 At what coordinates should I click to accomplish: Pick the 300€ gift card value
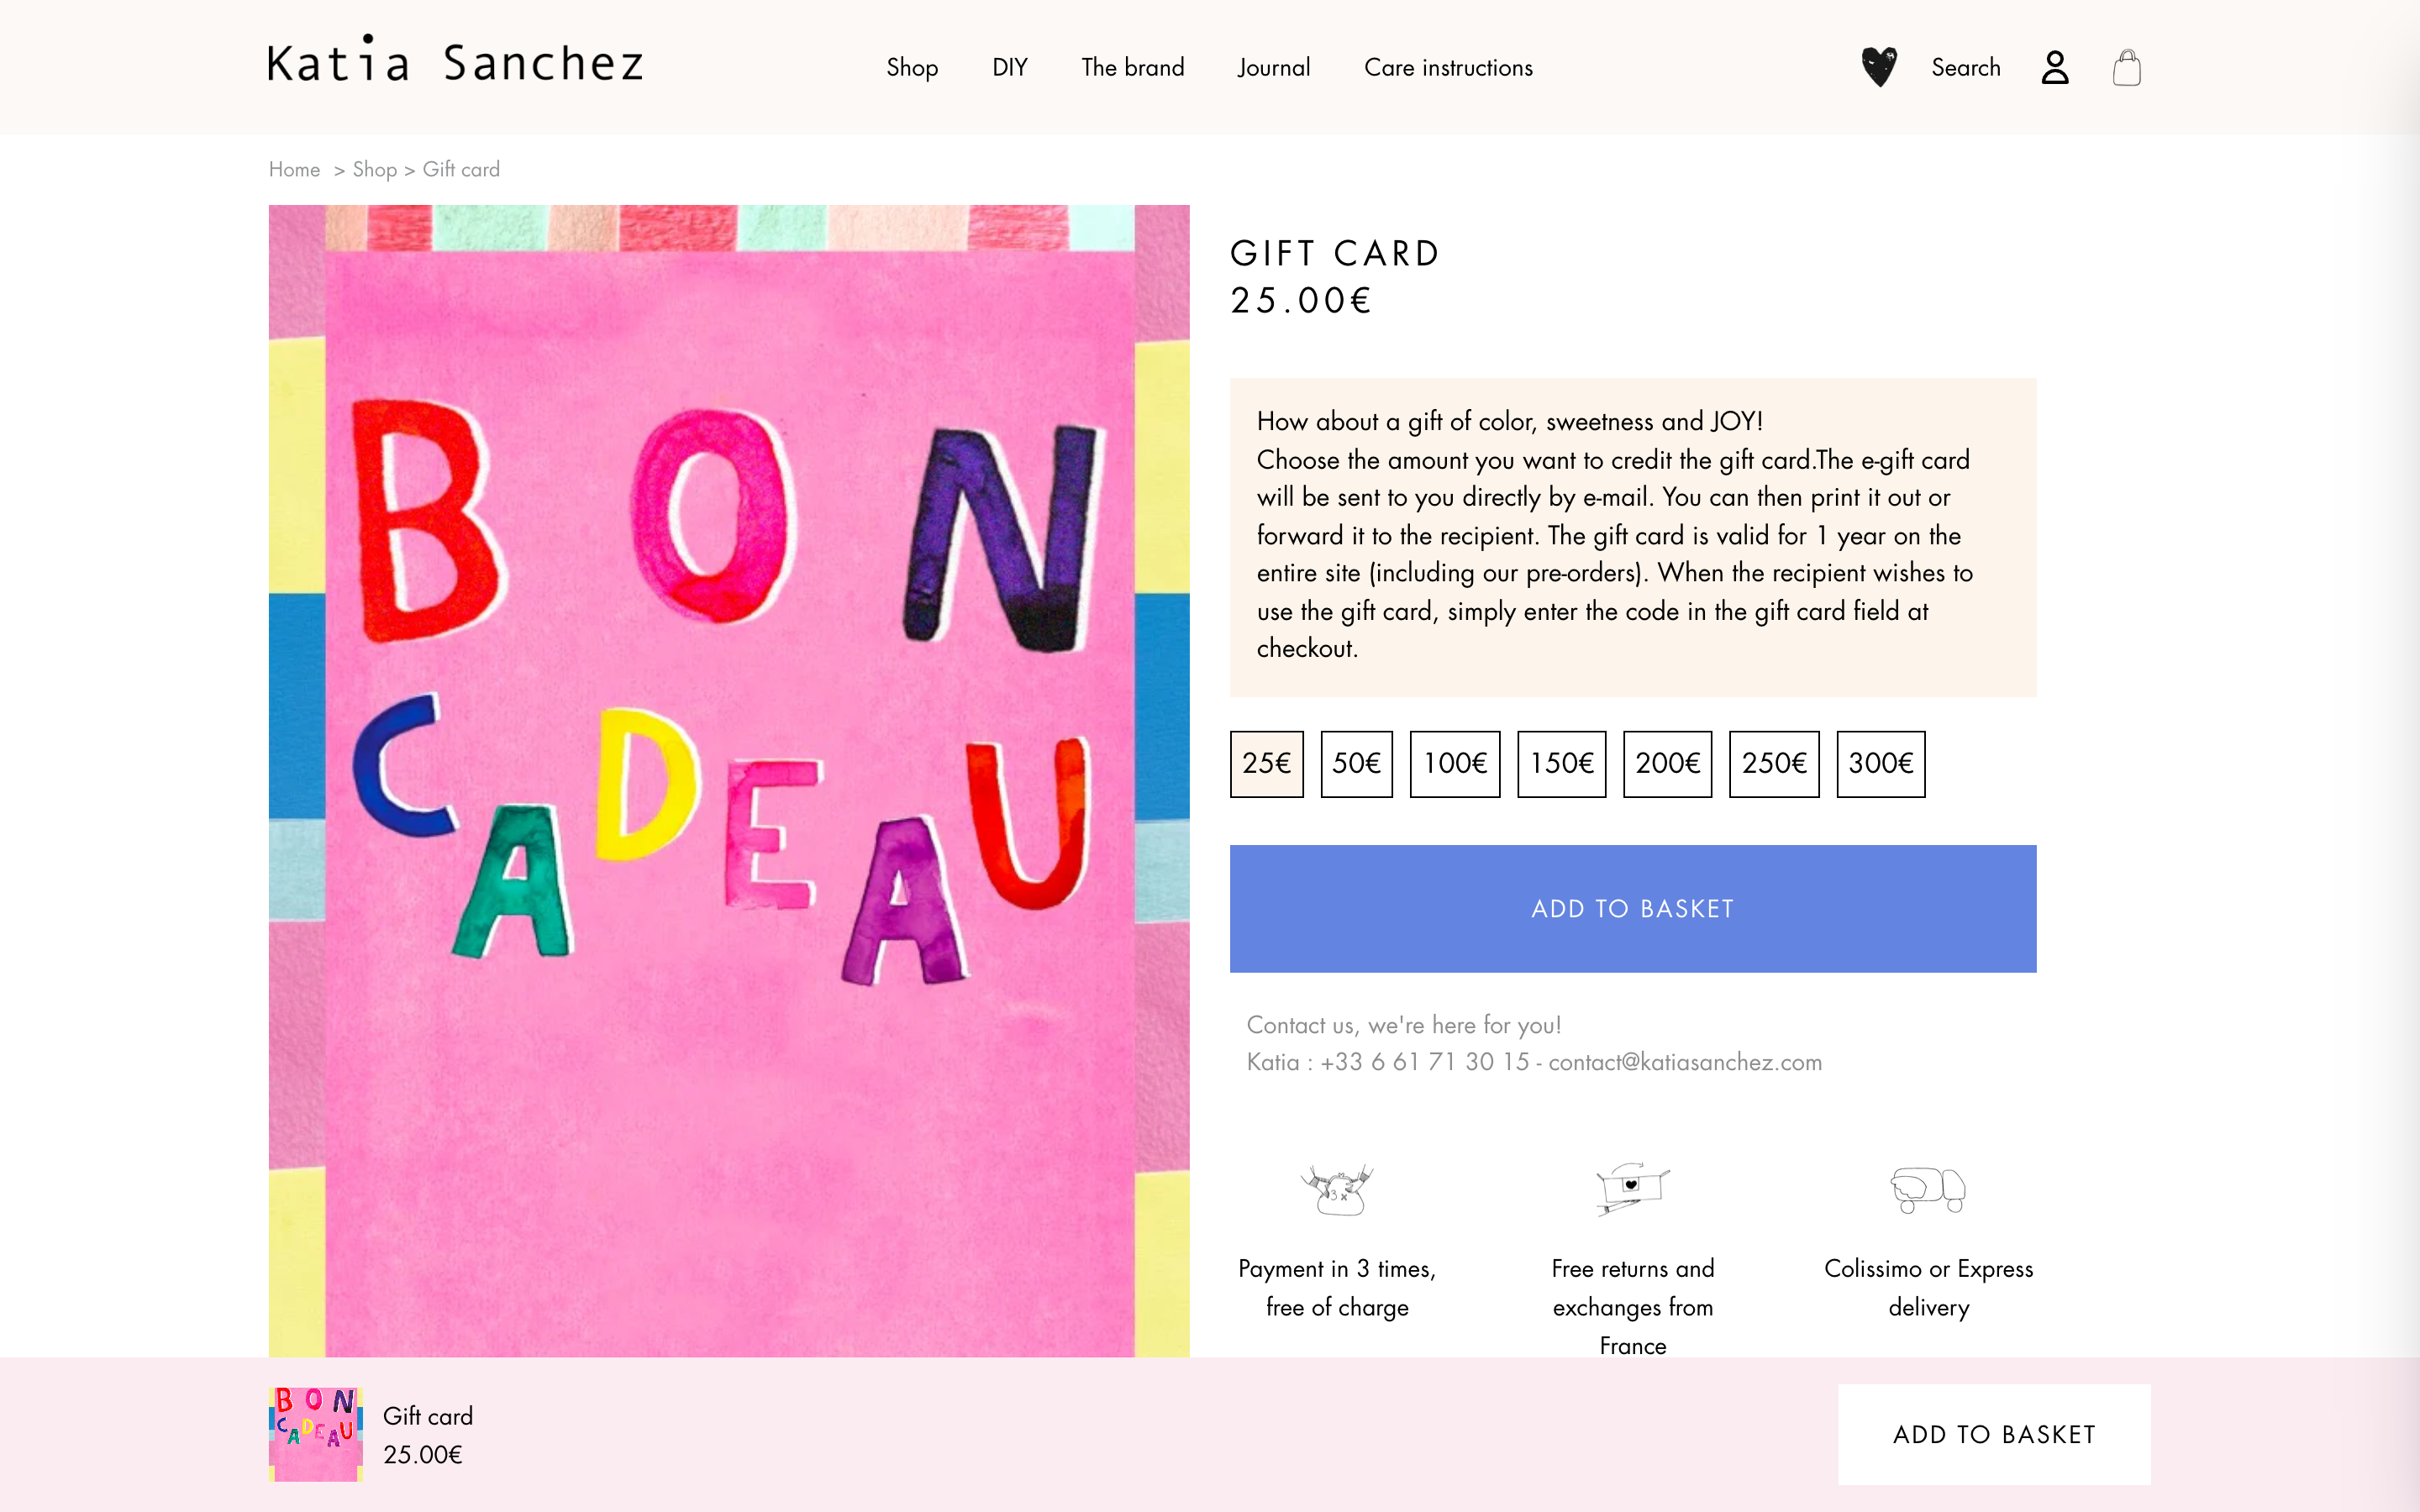point(1880,764)
